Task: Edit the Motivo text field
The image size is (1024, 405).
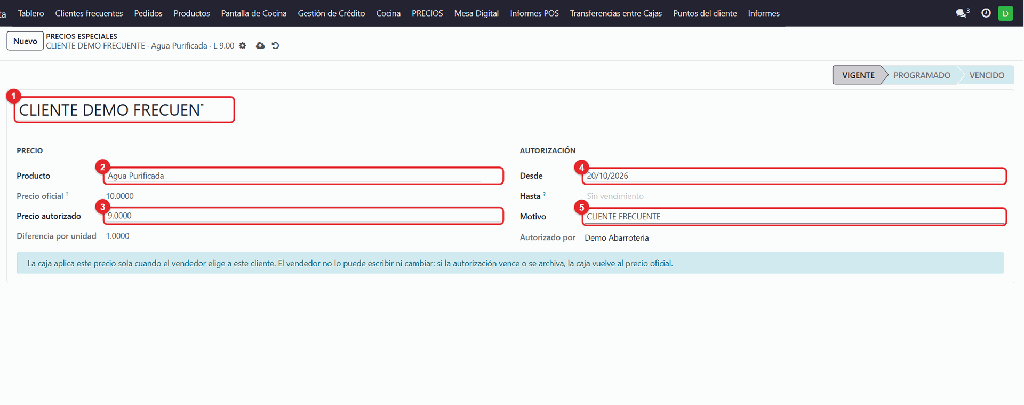Action: [794, 216]
